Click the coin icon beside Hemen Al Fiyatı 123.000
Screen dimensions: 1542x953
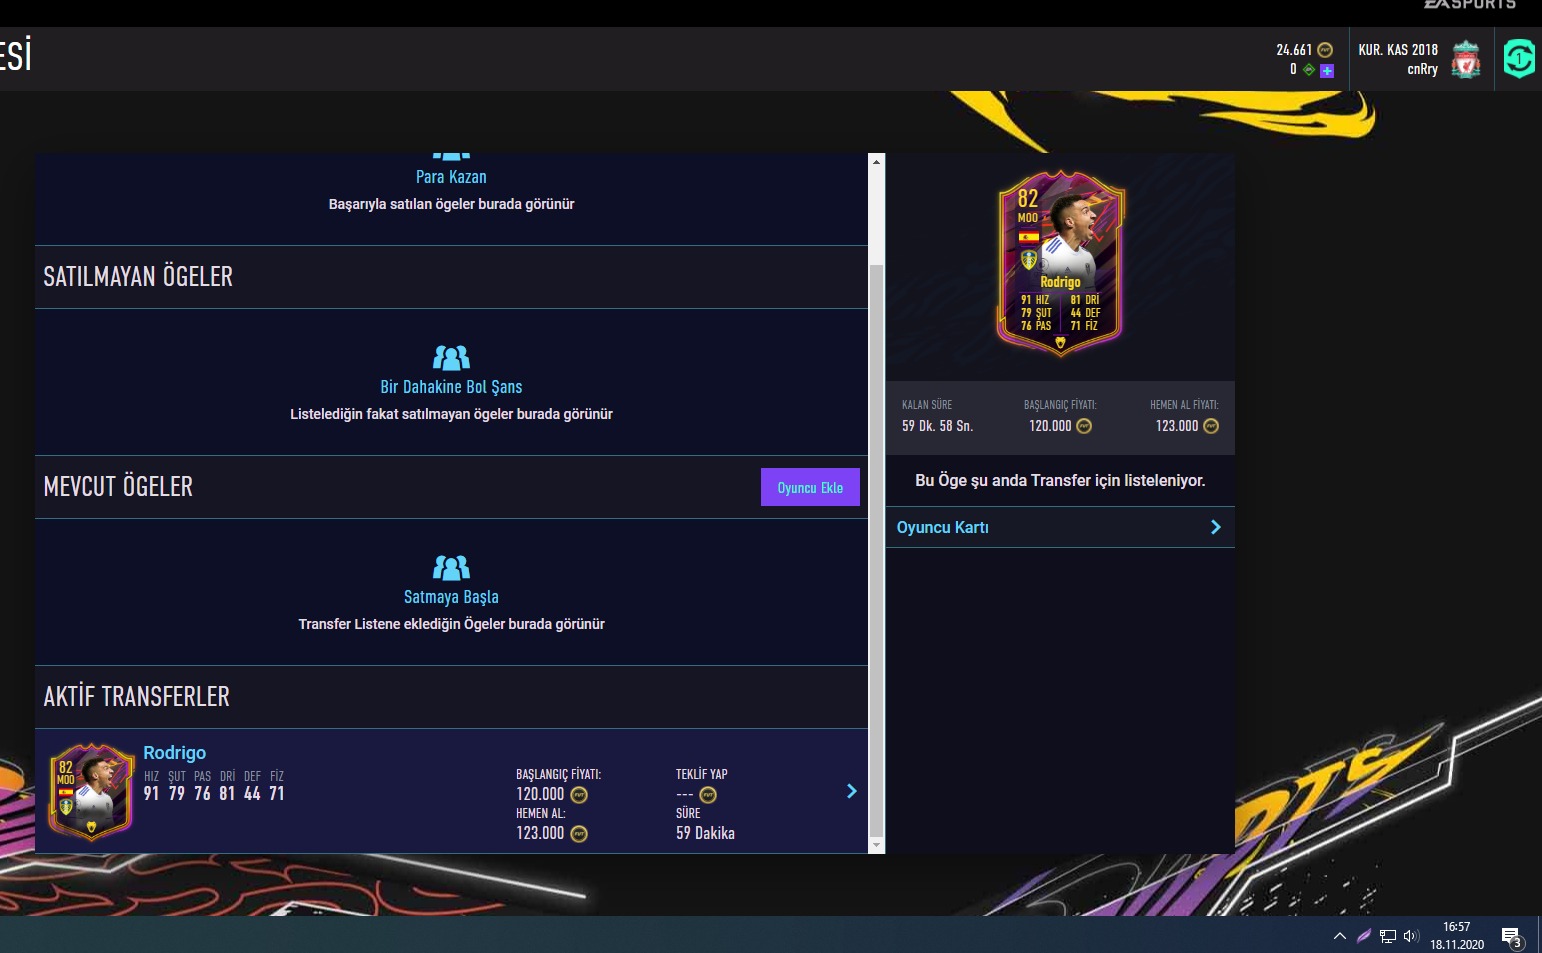(1211, 426)
